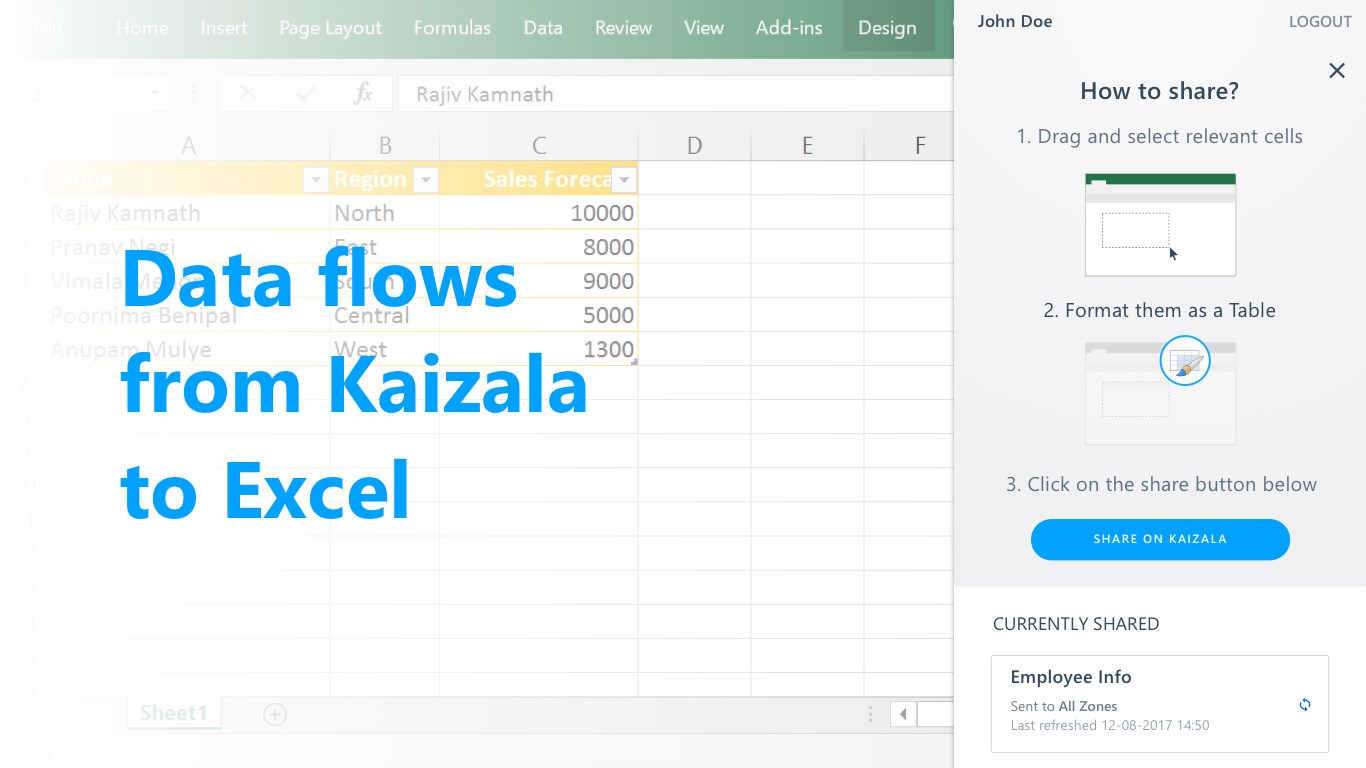Select the Sheet1 tab
Viewport: 1366px width, 768px height.
click(174, 713)
